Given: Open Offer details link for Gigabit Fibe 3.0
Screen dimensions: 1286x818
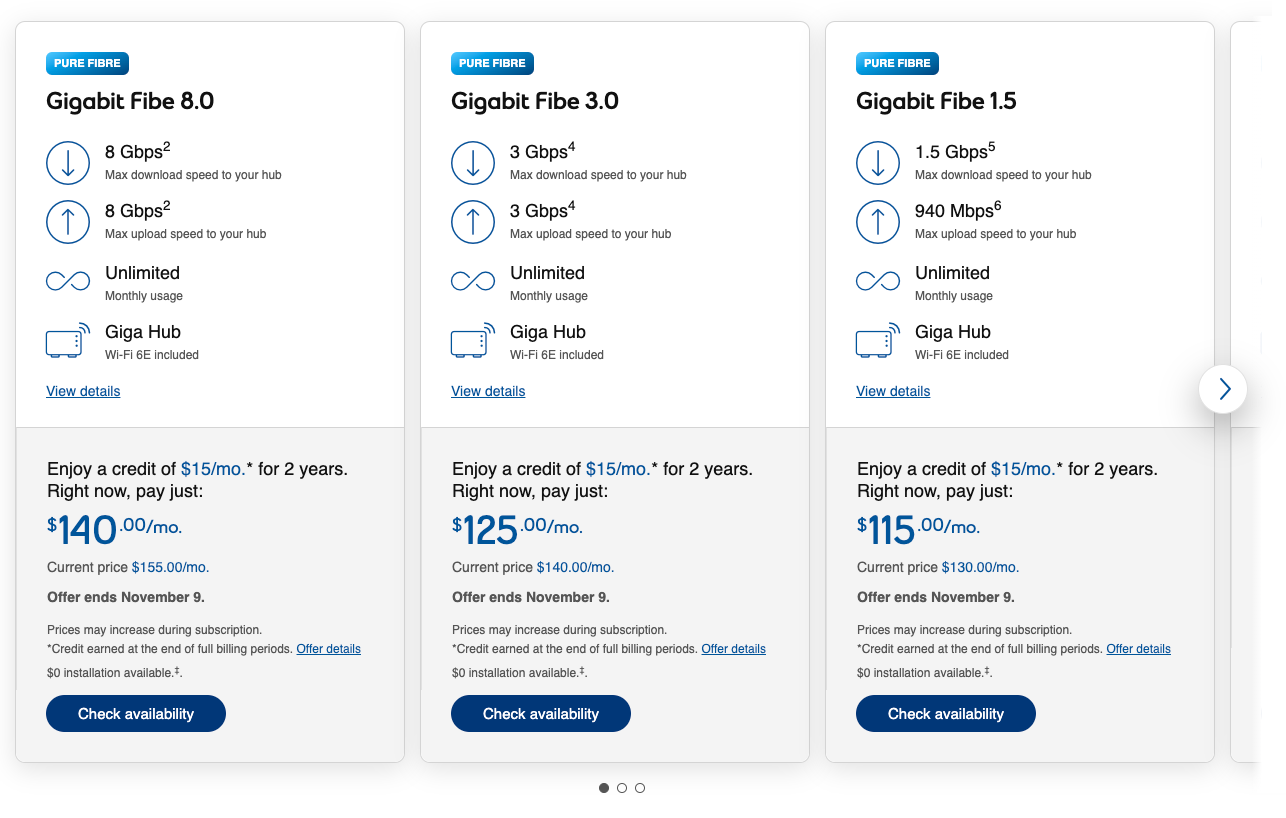Looking at the screenshot, I should [733, 649].
